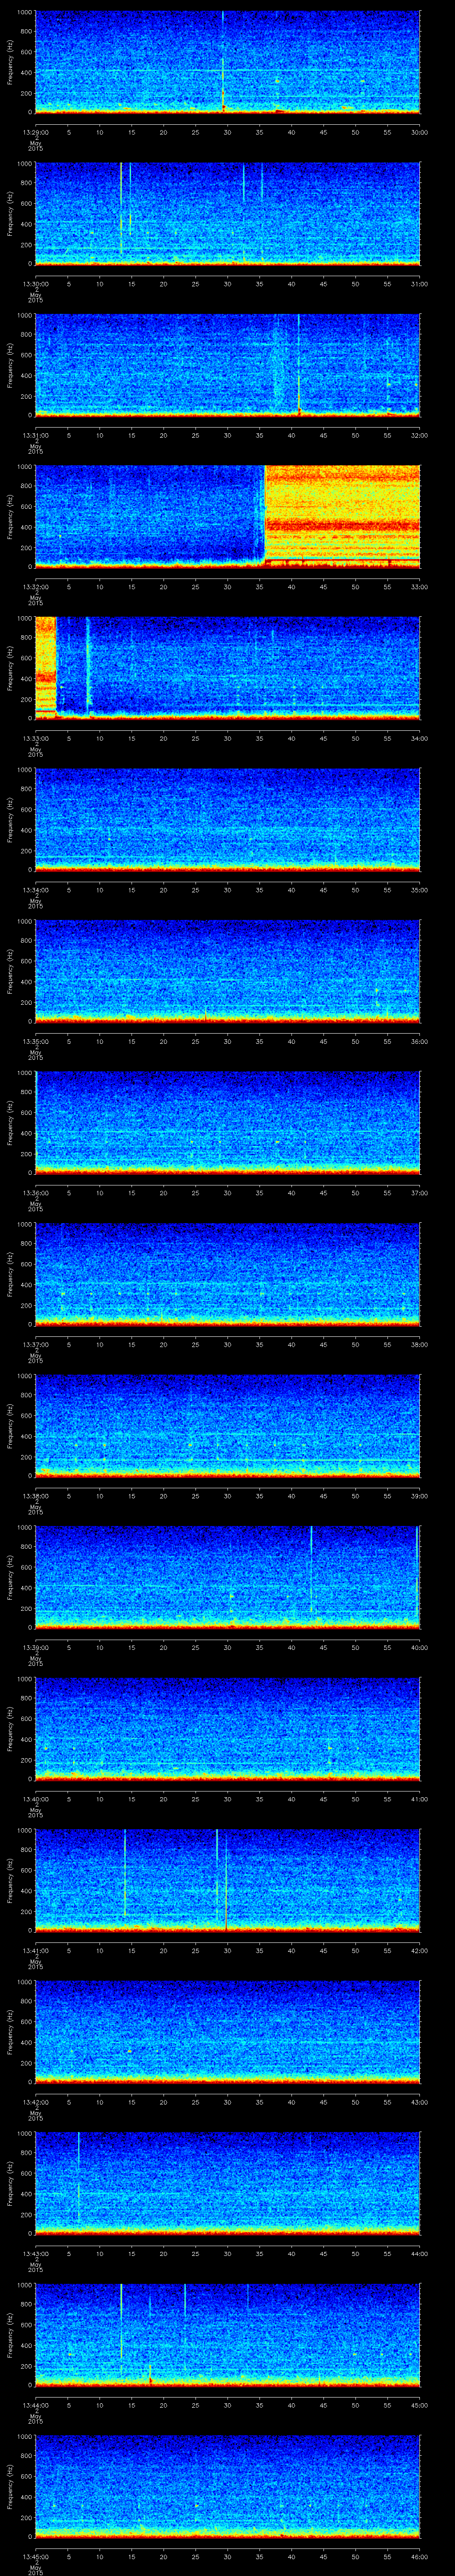Screen dimensions: 455x2576
Task: Select the 13:39:00 time axis label
Action: pyautogui.click(x=35, y=1647)
